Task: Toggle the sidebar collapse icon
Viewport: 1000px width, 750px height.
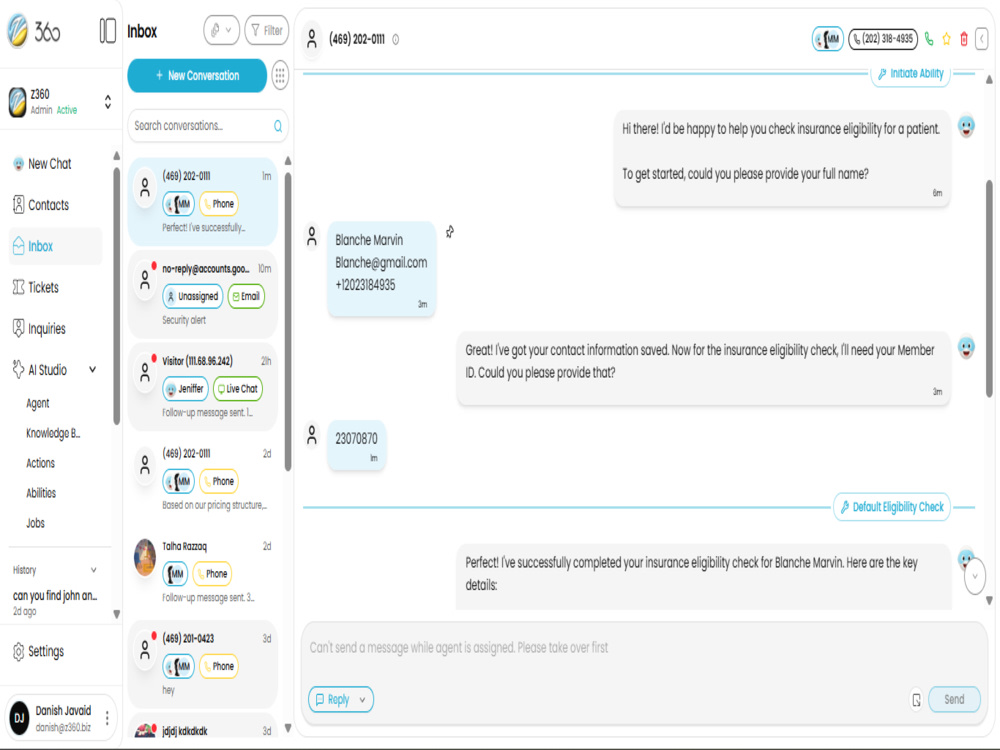Action: click(107, 31)
